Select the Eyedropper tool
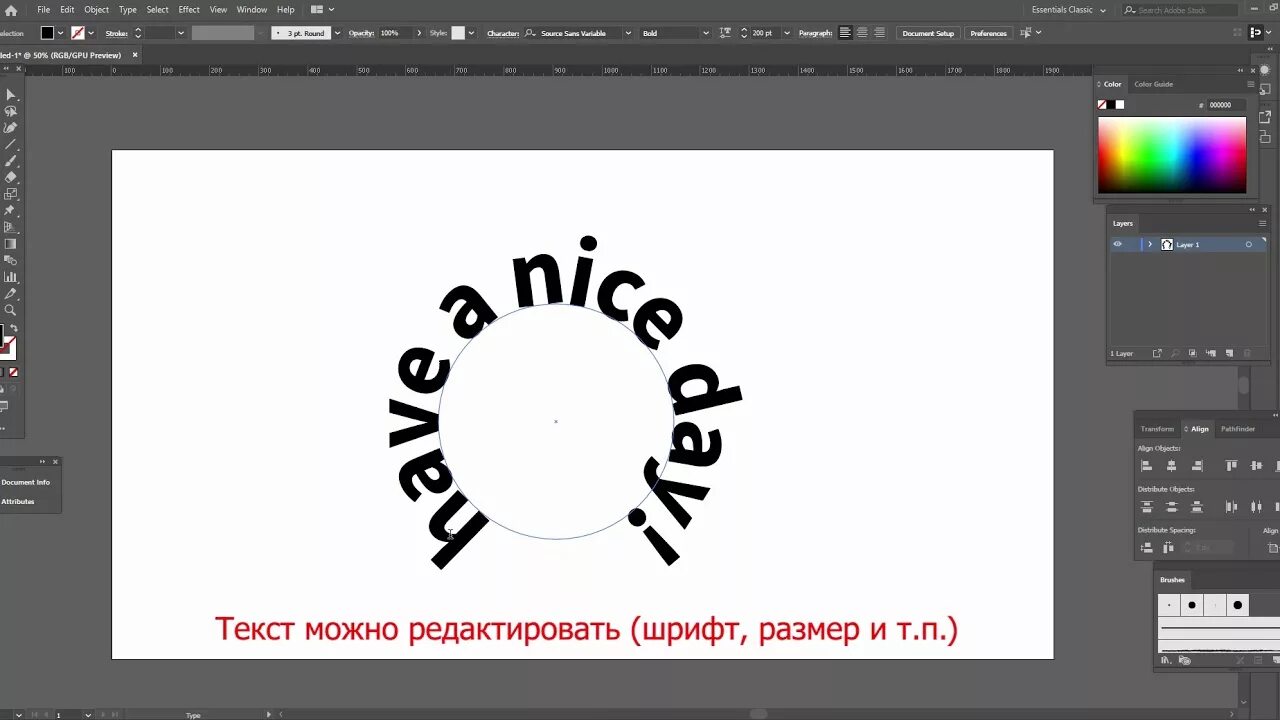The width and height of the screenshot is (1280, 720). 10,294
